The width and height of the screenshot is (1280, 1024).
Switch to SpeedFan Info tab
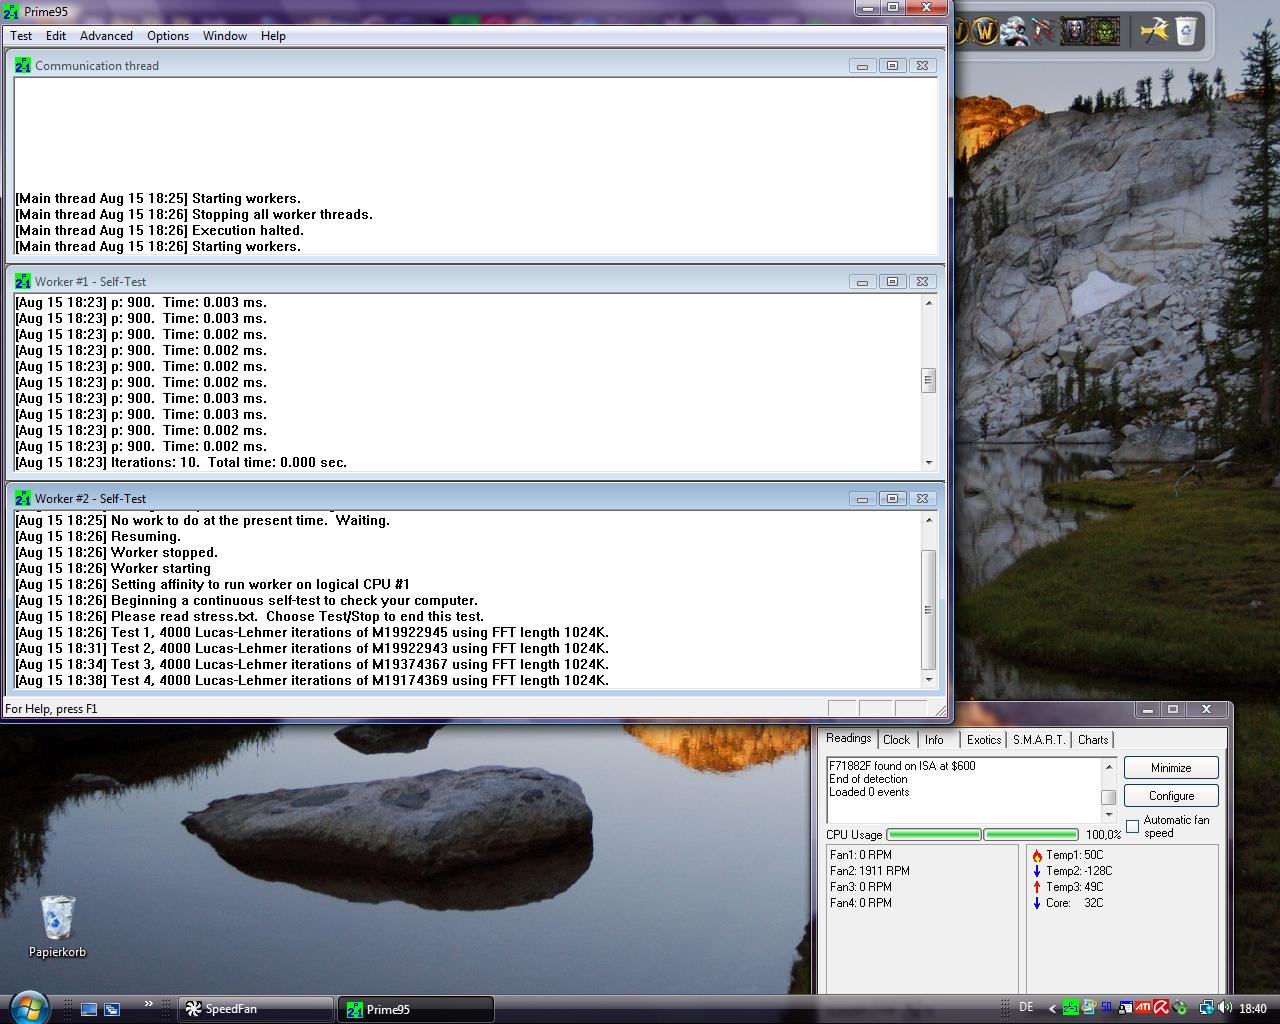coord(934,740)
